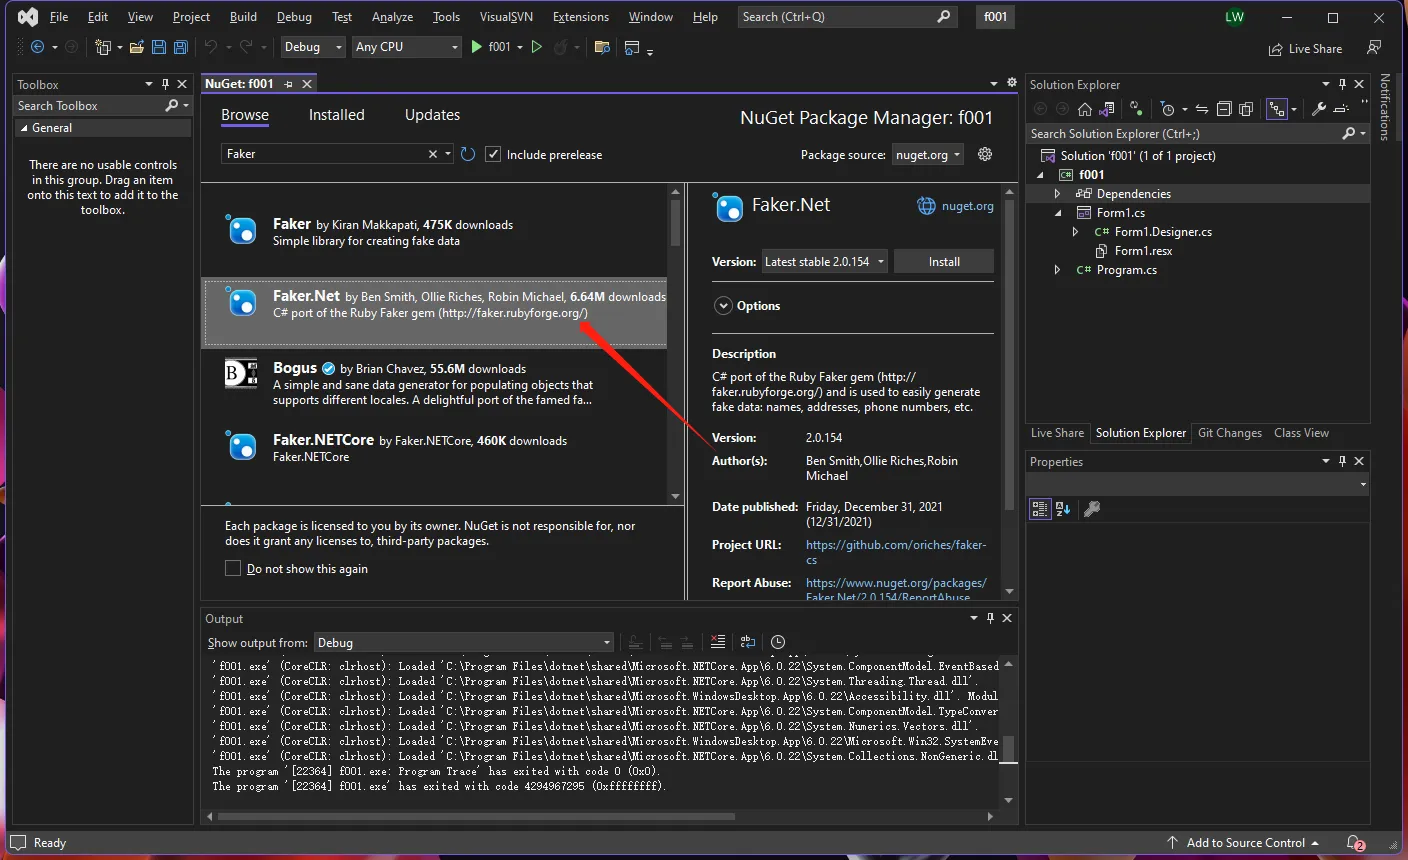Click Property Pages wrench in Properties panel
1408x860 pixels.
[x=1092, y=509]
